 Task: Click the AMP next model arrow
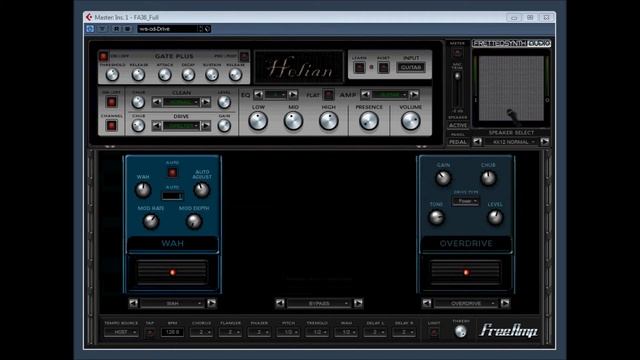point(414,95)
